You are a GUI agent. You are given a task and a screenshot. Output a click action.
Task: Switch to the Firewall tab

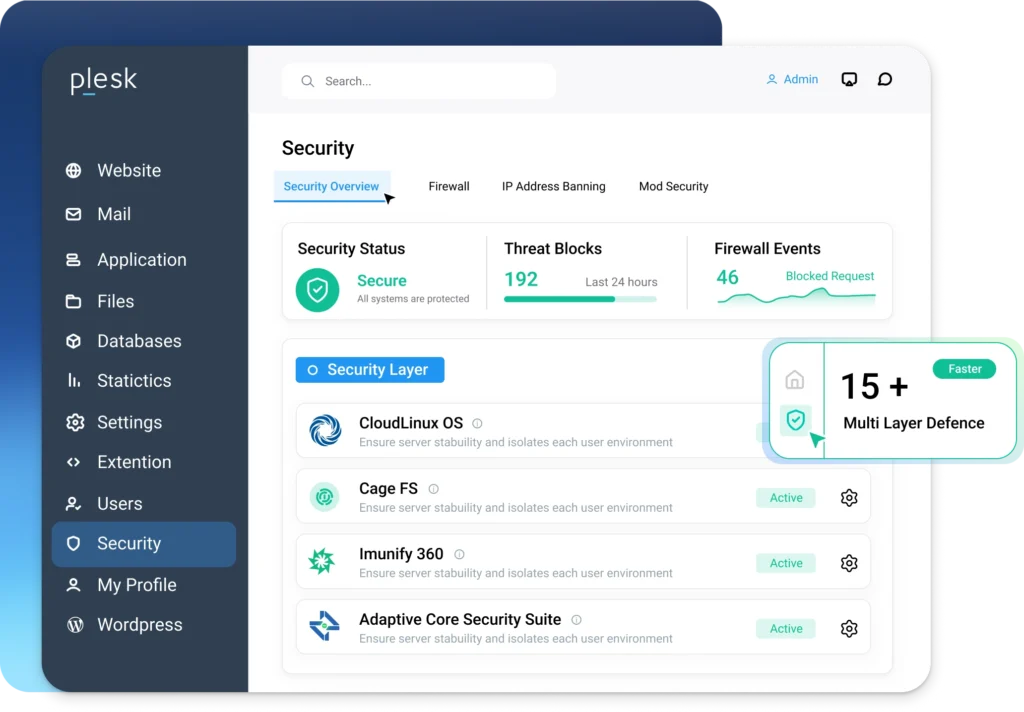[449, 186]
